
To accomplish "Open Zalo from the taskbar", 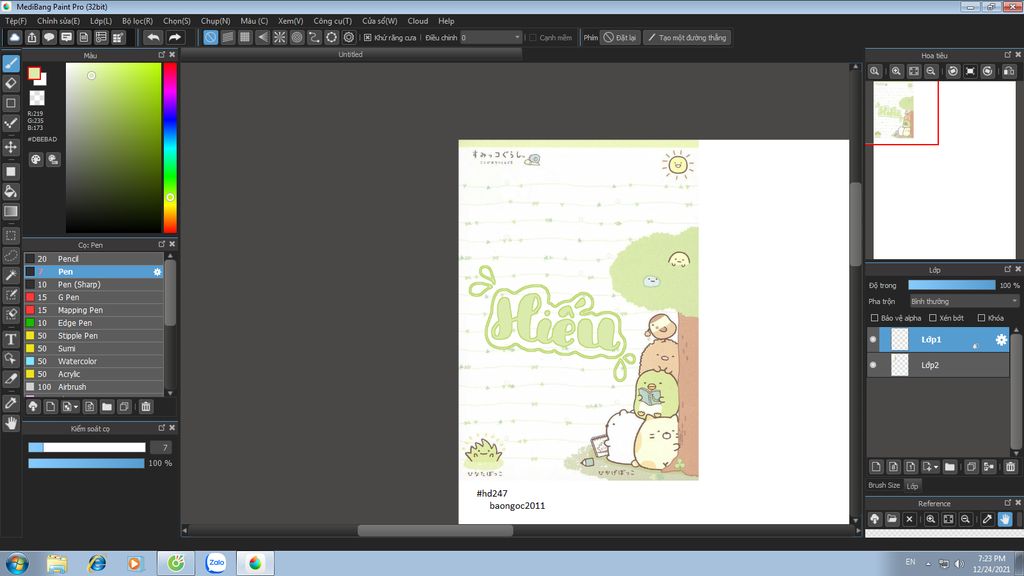I will [216, 563].
